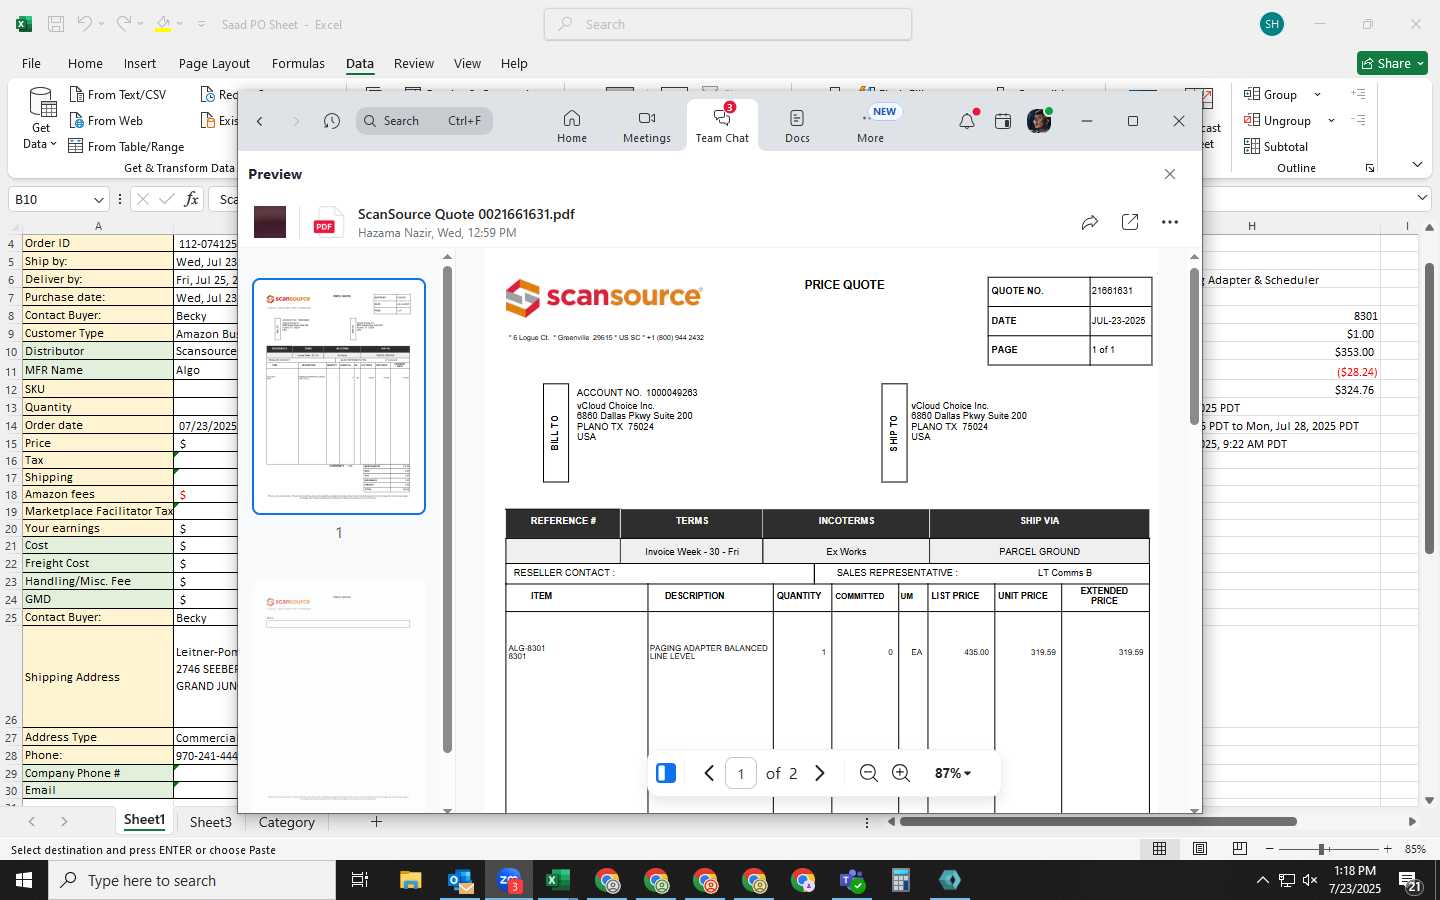The height and width of the screenshot is (900, 1440).
Task: Open Zoom calendar icon
Action: 1003,121
